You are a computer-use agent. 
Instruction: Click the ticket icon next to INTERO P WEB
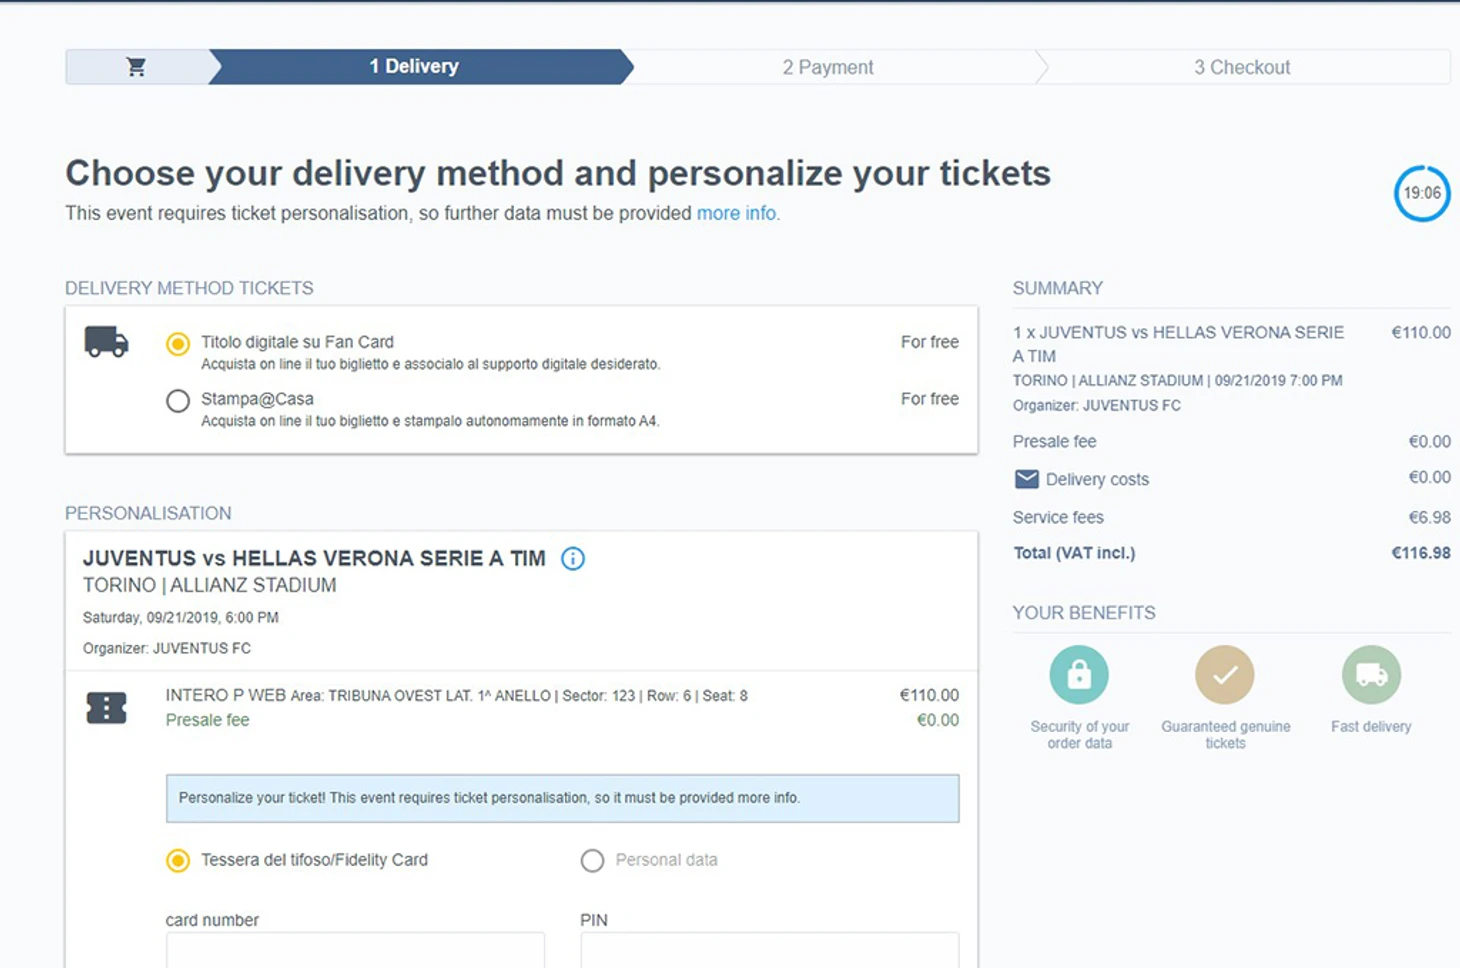pyautogui.click(x=106, y=708)
